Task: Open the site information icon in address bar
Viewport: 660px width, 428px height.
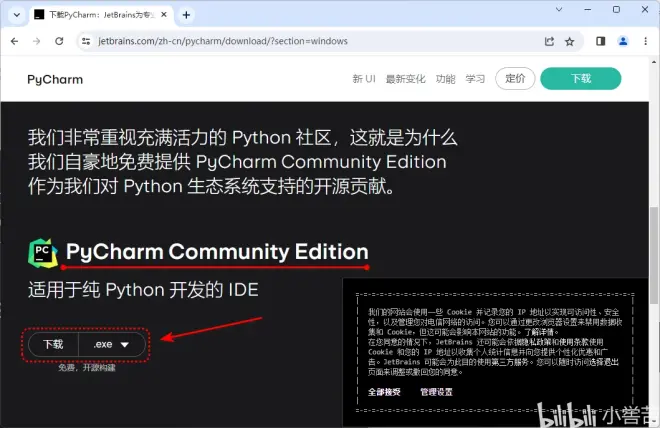Action: pyautogui.click(x=86, y=41)
